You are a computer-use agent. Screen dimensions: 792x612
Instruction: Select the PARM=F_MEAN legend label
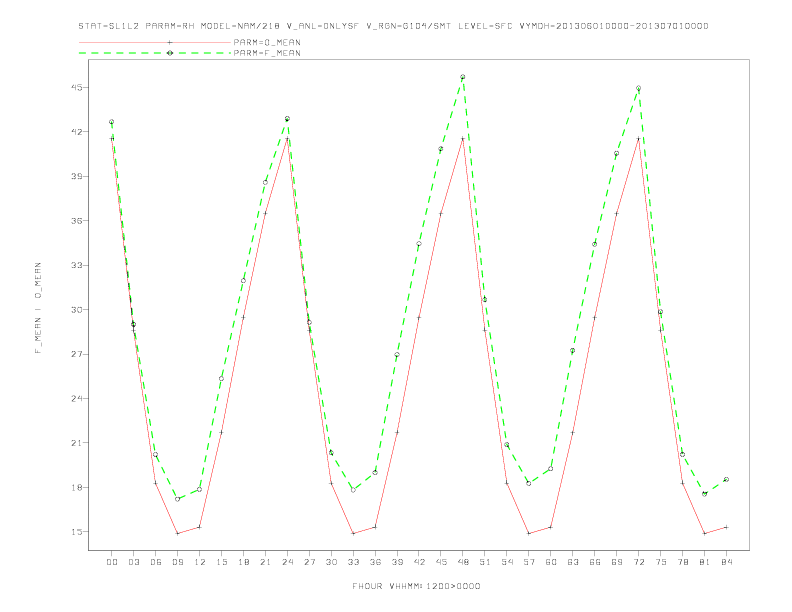(x=267, y=53)
